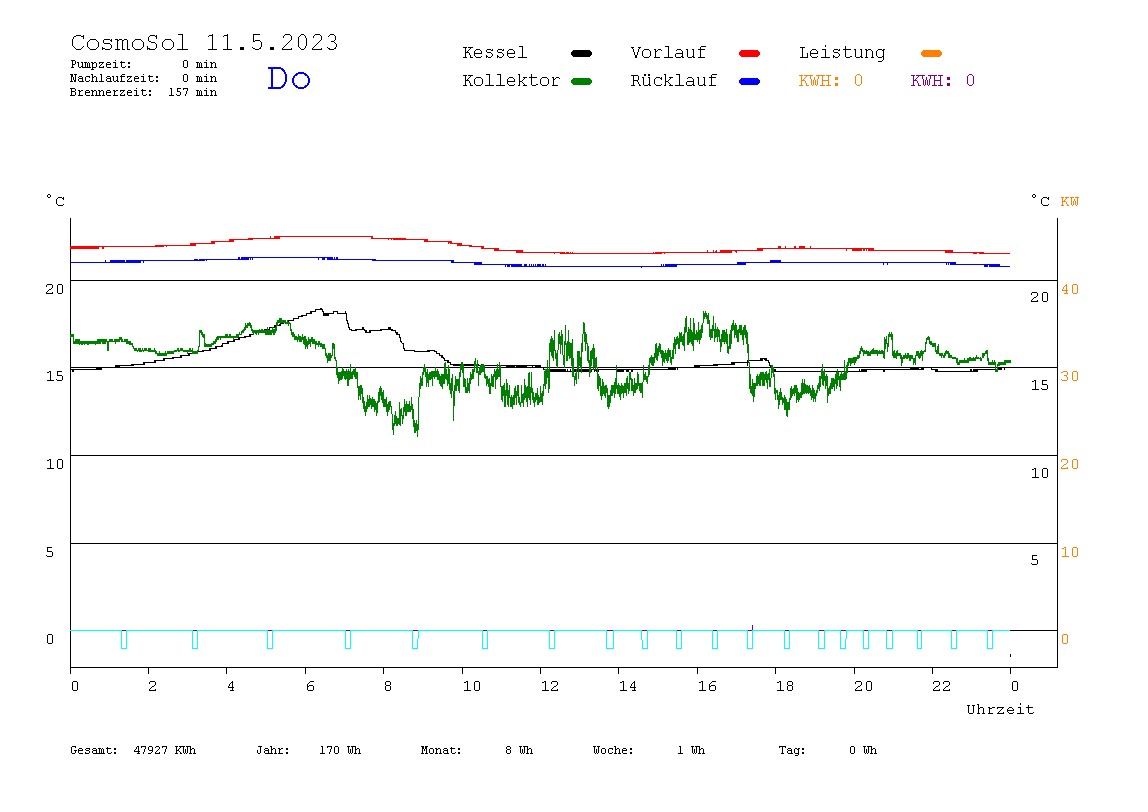Select the "Nachlaufzeit:" label
1148x812 pixels.
[x=115, y=78]
